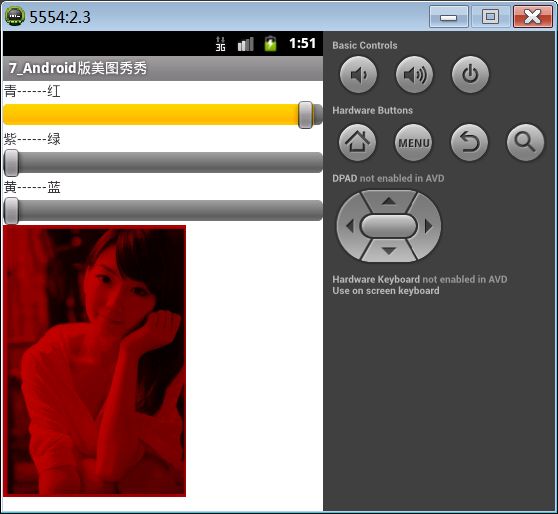The image size is (558, 514).
Task: Click the 紫------绿 slider thumb
Action: tap(11, 163)
